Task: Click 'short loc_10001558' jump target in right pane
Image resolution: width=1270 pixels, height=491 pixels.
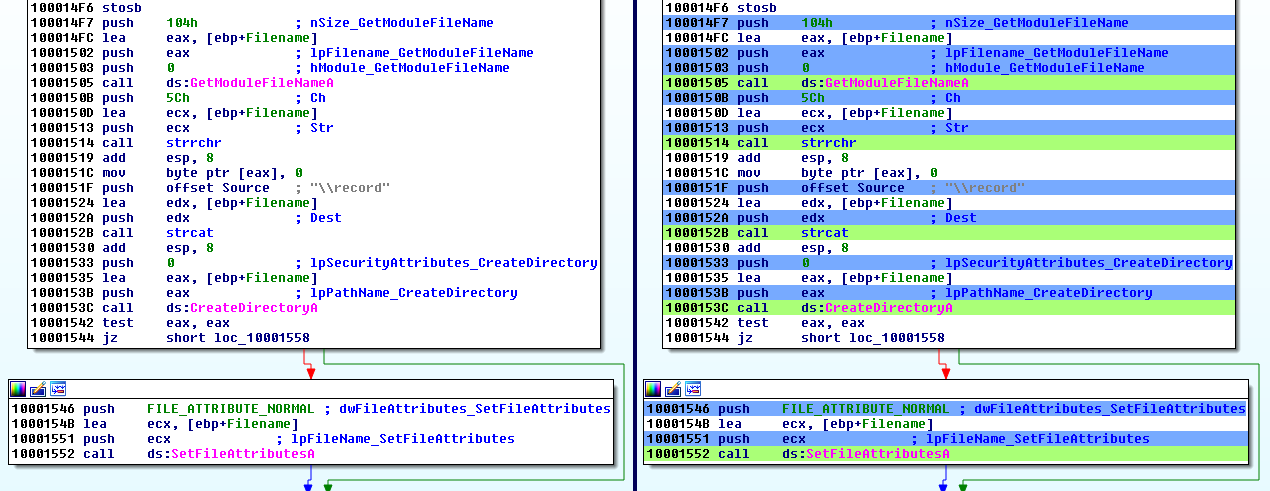Action: 873,338
